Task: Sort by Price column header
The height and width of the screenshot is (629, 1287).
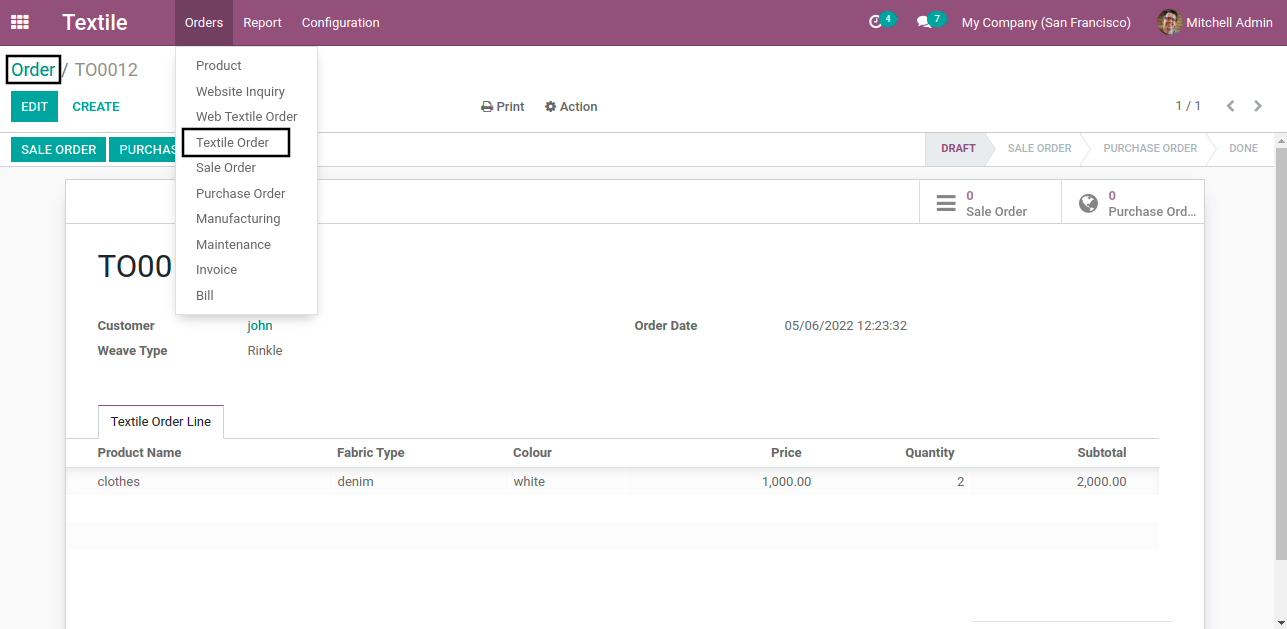Action: [786, 453]
